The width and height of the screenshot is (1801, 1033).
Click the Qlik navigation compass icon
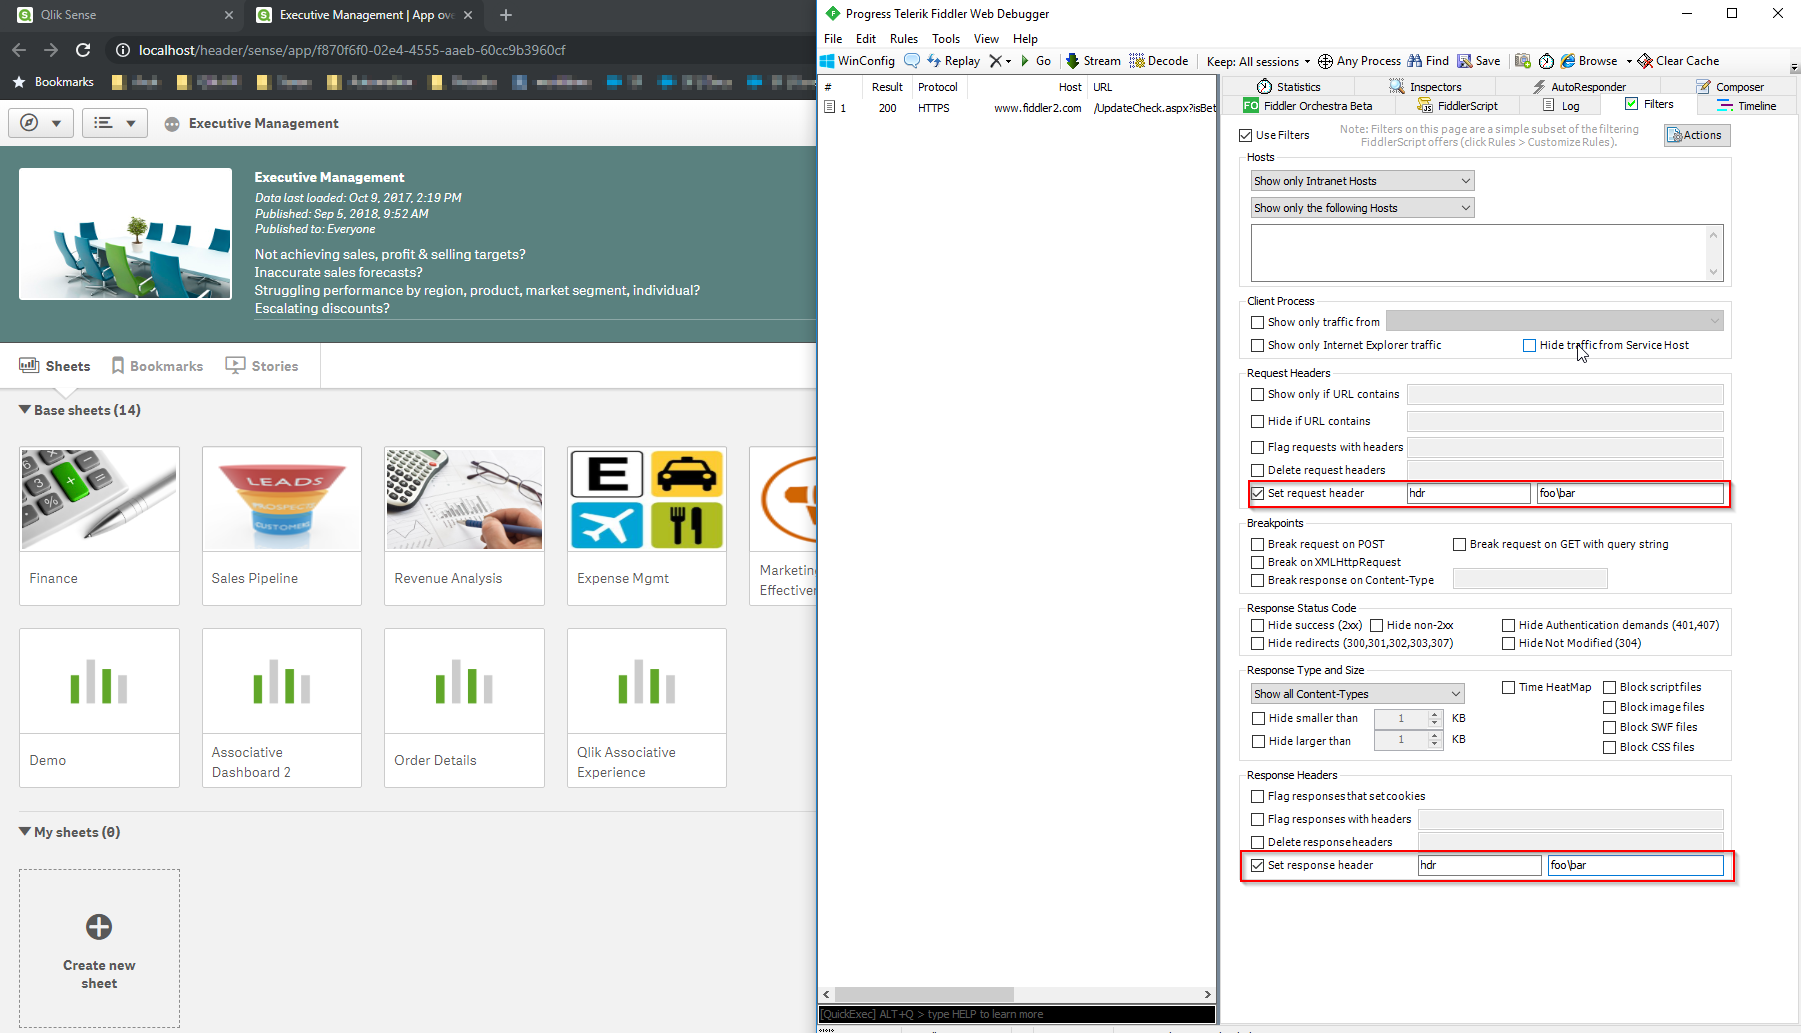click(x=29, y=123)
